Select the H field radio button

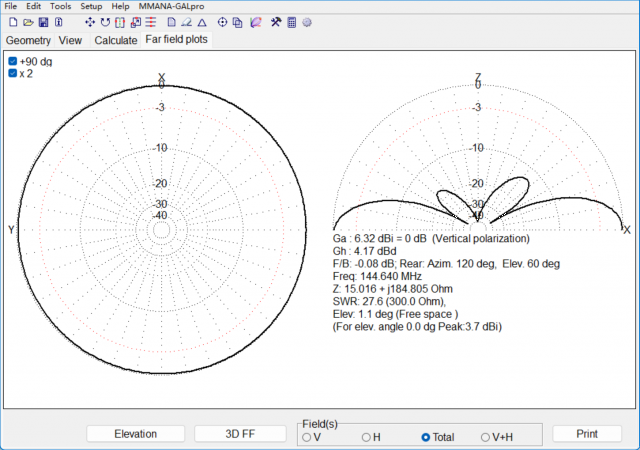[366, 438]
